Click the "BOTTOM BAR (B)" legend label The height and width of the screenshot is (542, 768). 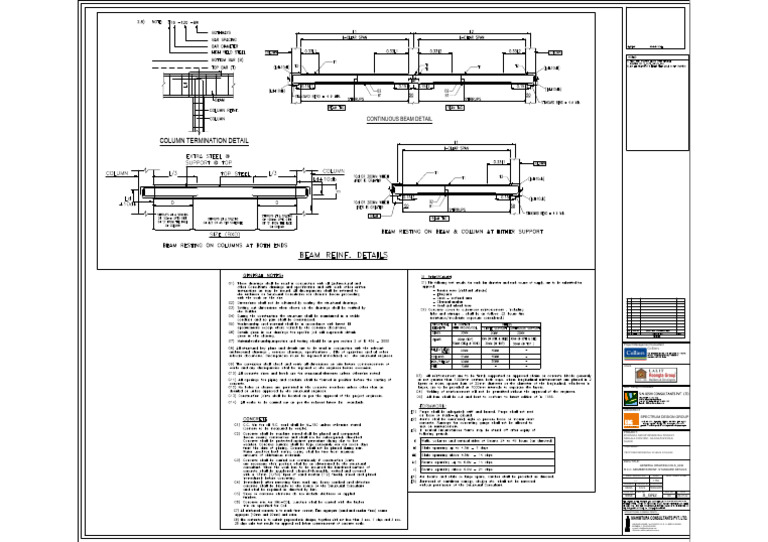point(227,60)
